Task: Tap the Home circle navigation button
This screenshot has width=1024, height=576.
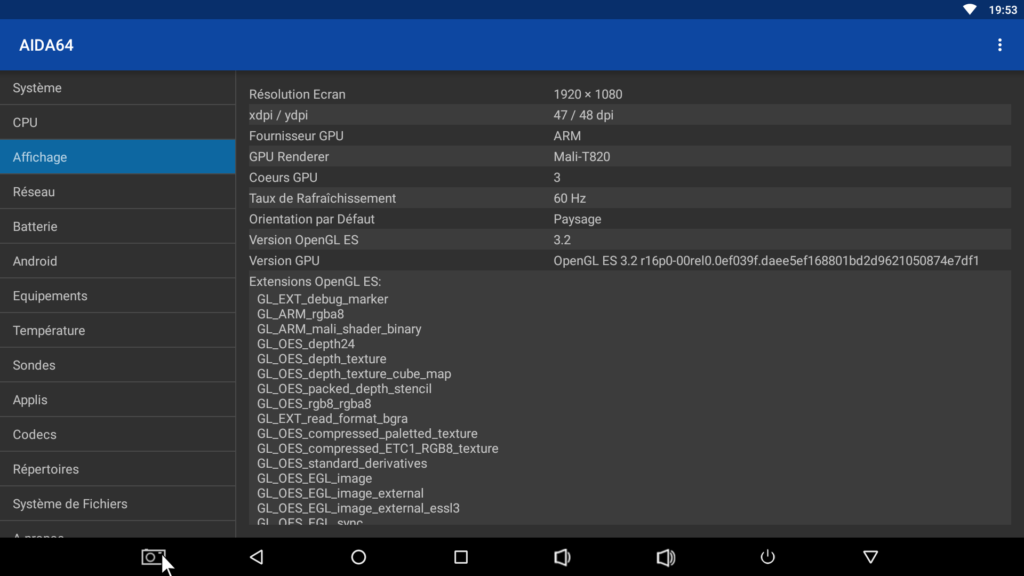Action: pos(359,557)
